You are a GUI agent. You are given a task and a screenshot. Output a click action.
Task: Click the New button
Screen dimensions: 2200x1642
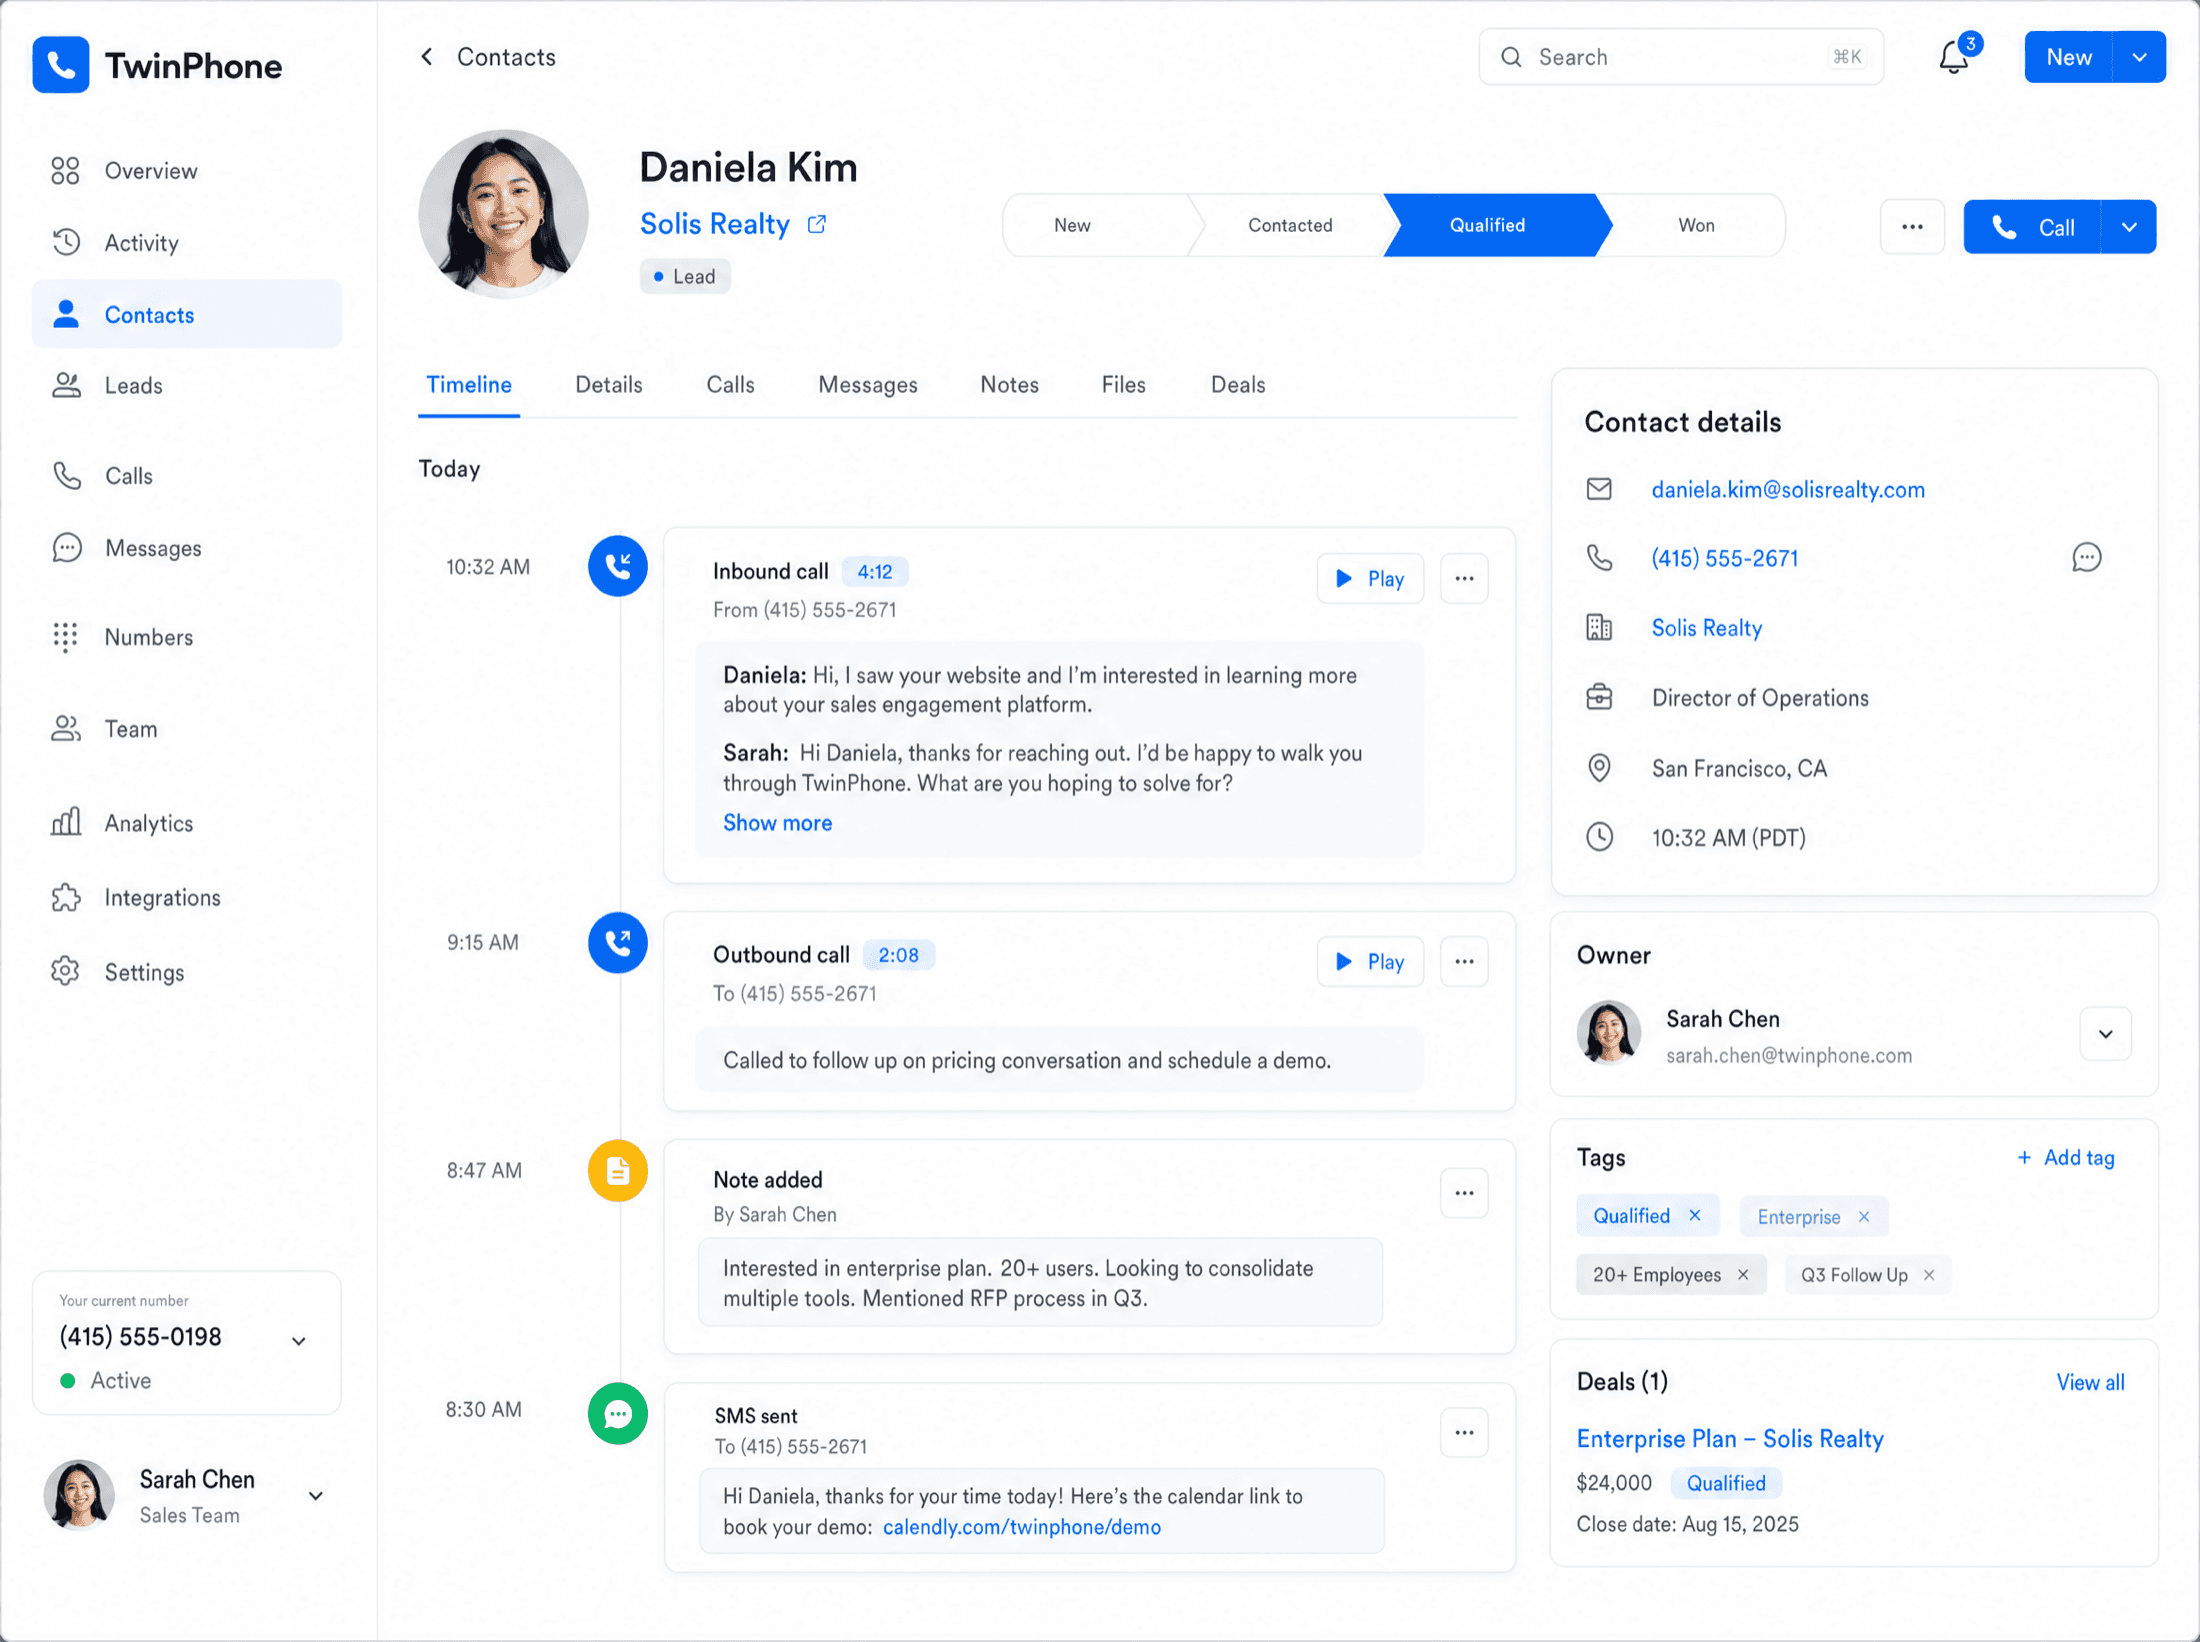click(2069, 57)
